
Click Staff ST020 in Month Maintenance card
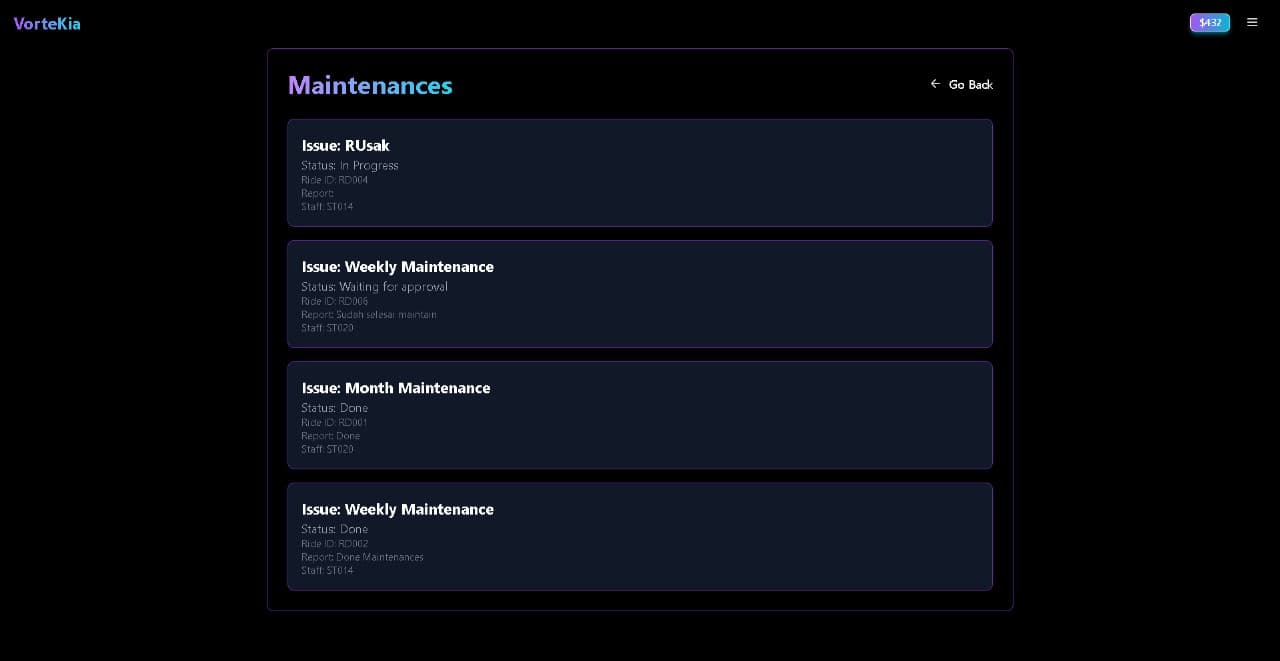[x=327, y=449]
